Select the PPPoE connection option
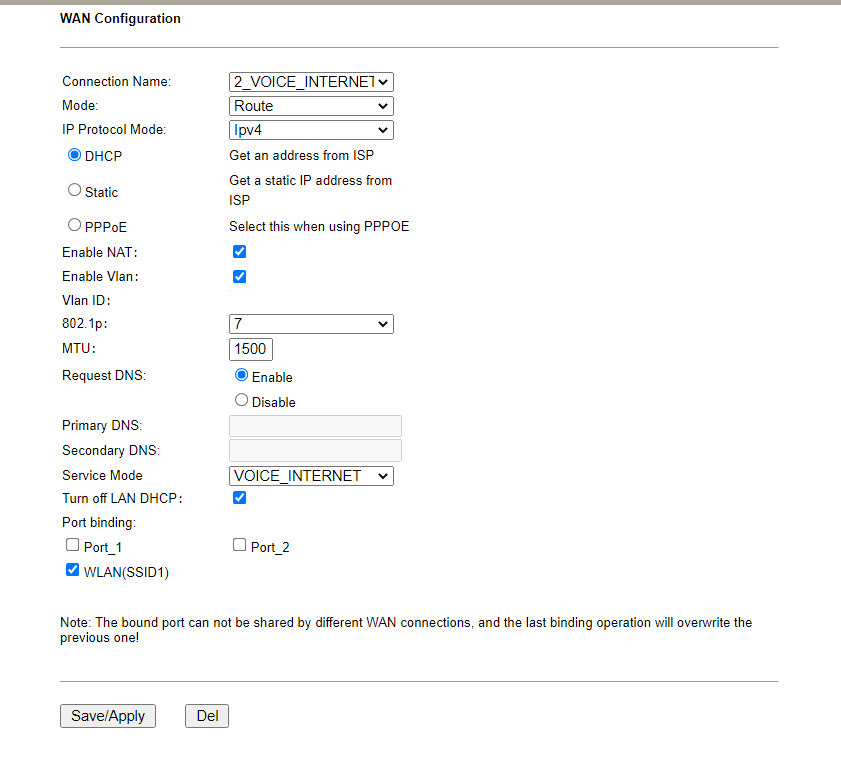 pos(74,226)
